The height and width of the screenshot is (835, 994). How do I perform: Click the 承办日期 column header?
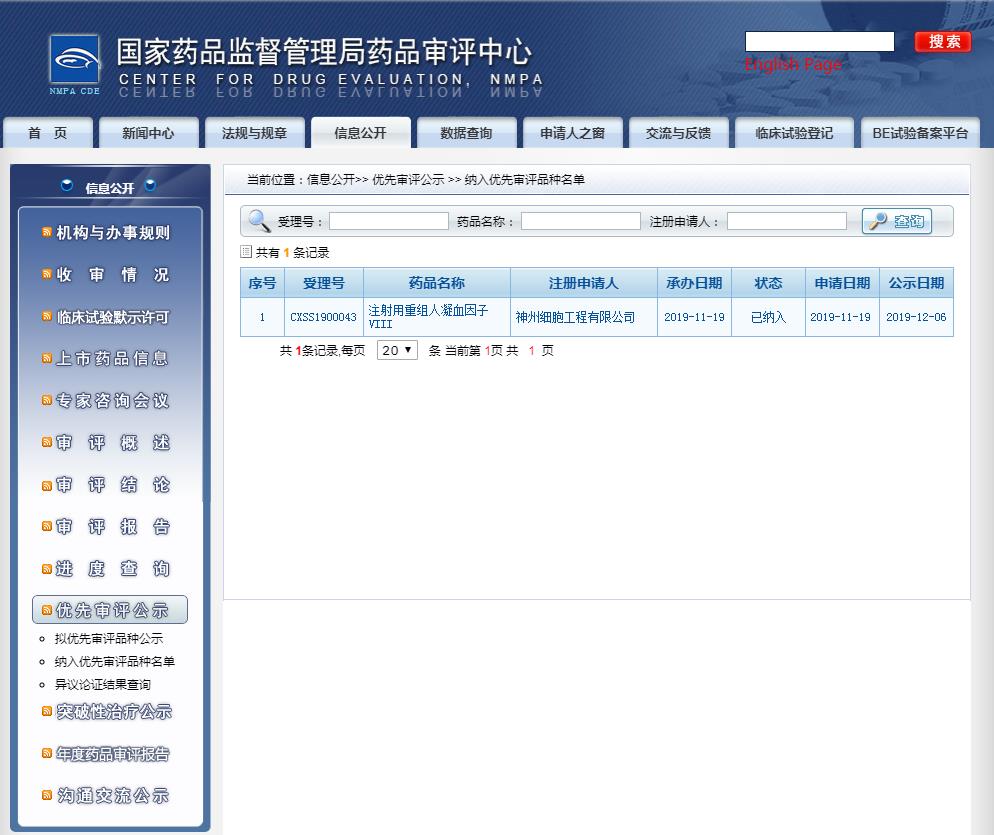click(x=694, y=283)
